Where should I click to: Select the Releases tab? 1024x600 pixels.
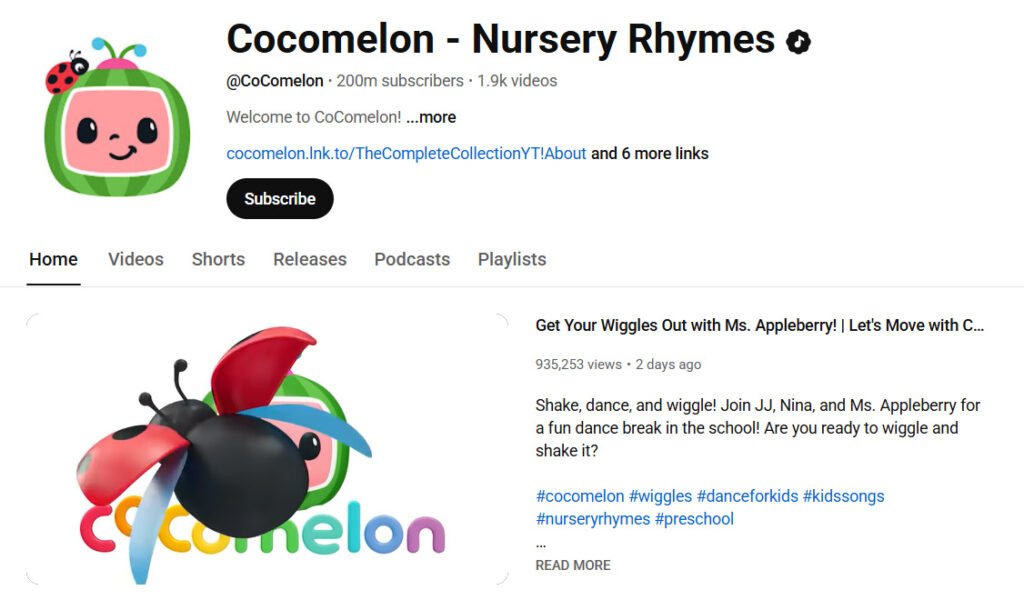[x=309, y=259]
